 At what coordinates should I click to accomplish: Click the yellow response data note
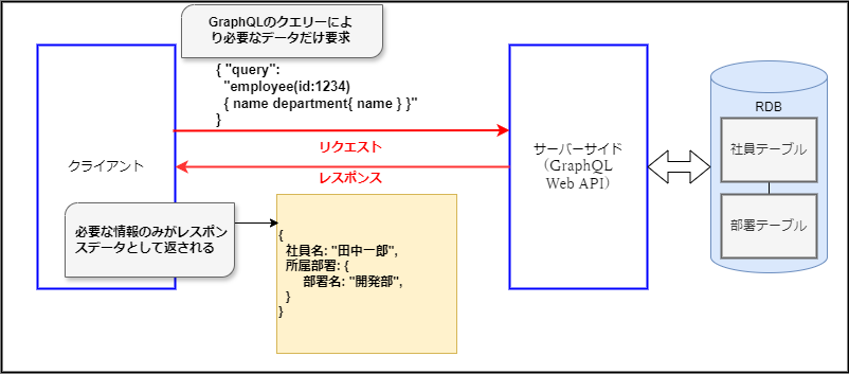[366, 274]
